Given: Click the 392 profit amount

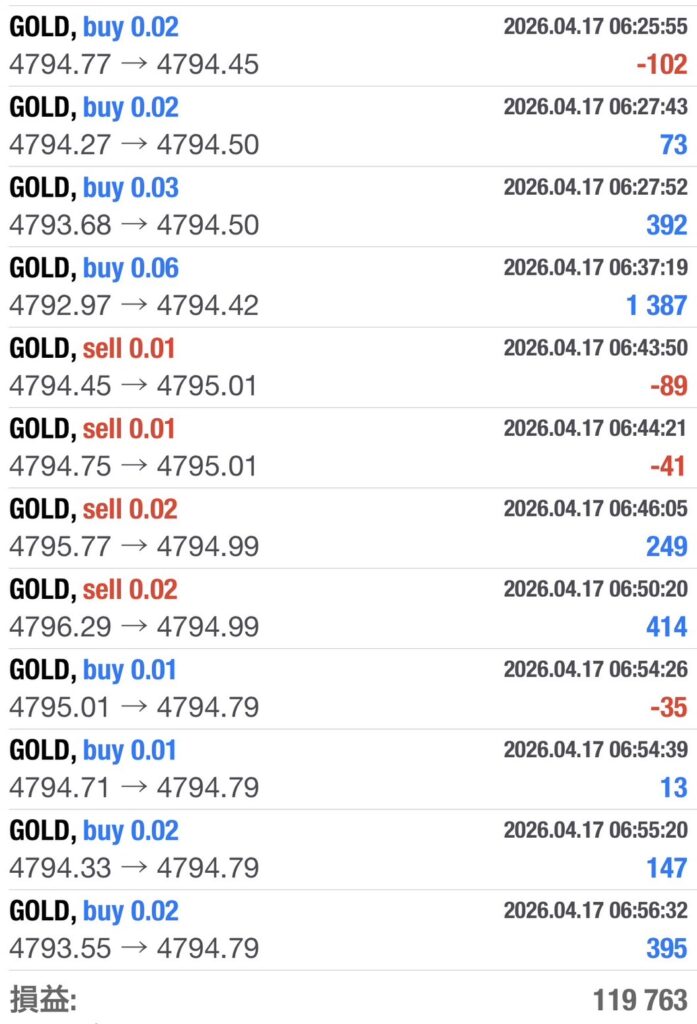Looking at the screenshot, I should 666,225.
